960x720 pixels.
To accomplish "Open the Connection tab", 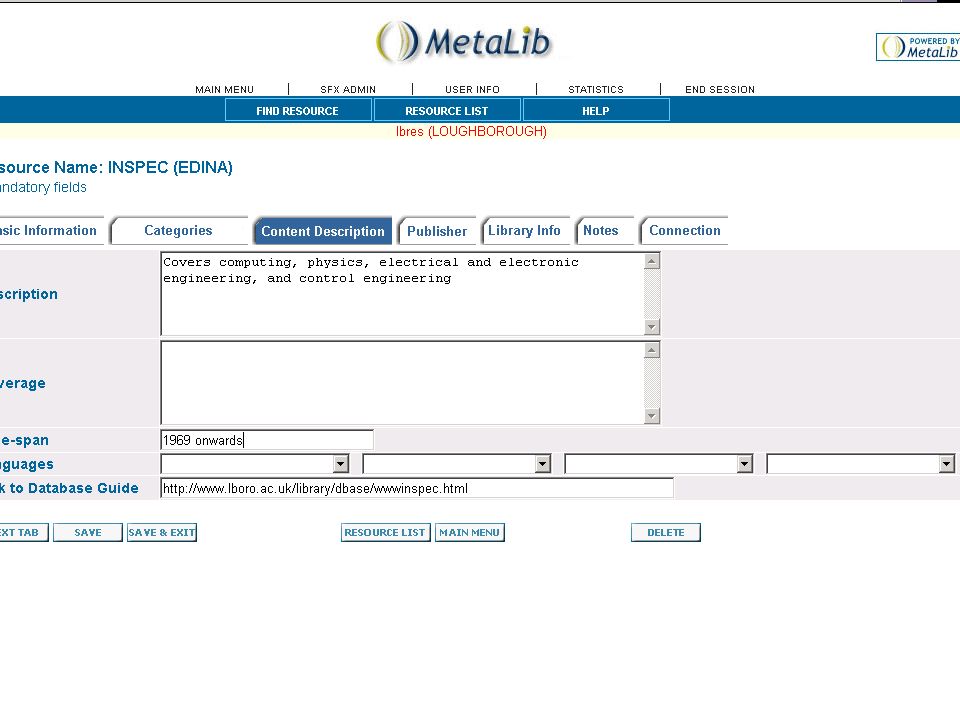I will pos(684,231).
